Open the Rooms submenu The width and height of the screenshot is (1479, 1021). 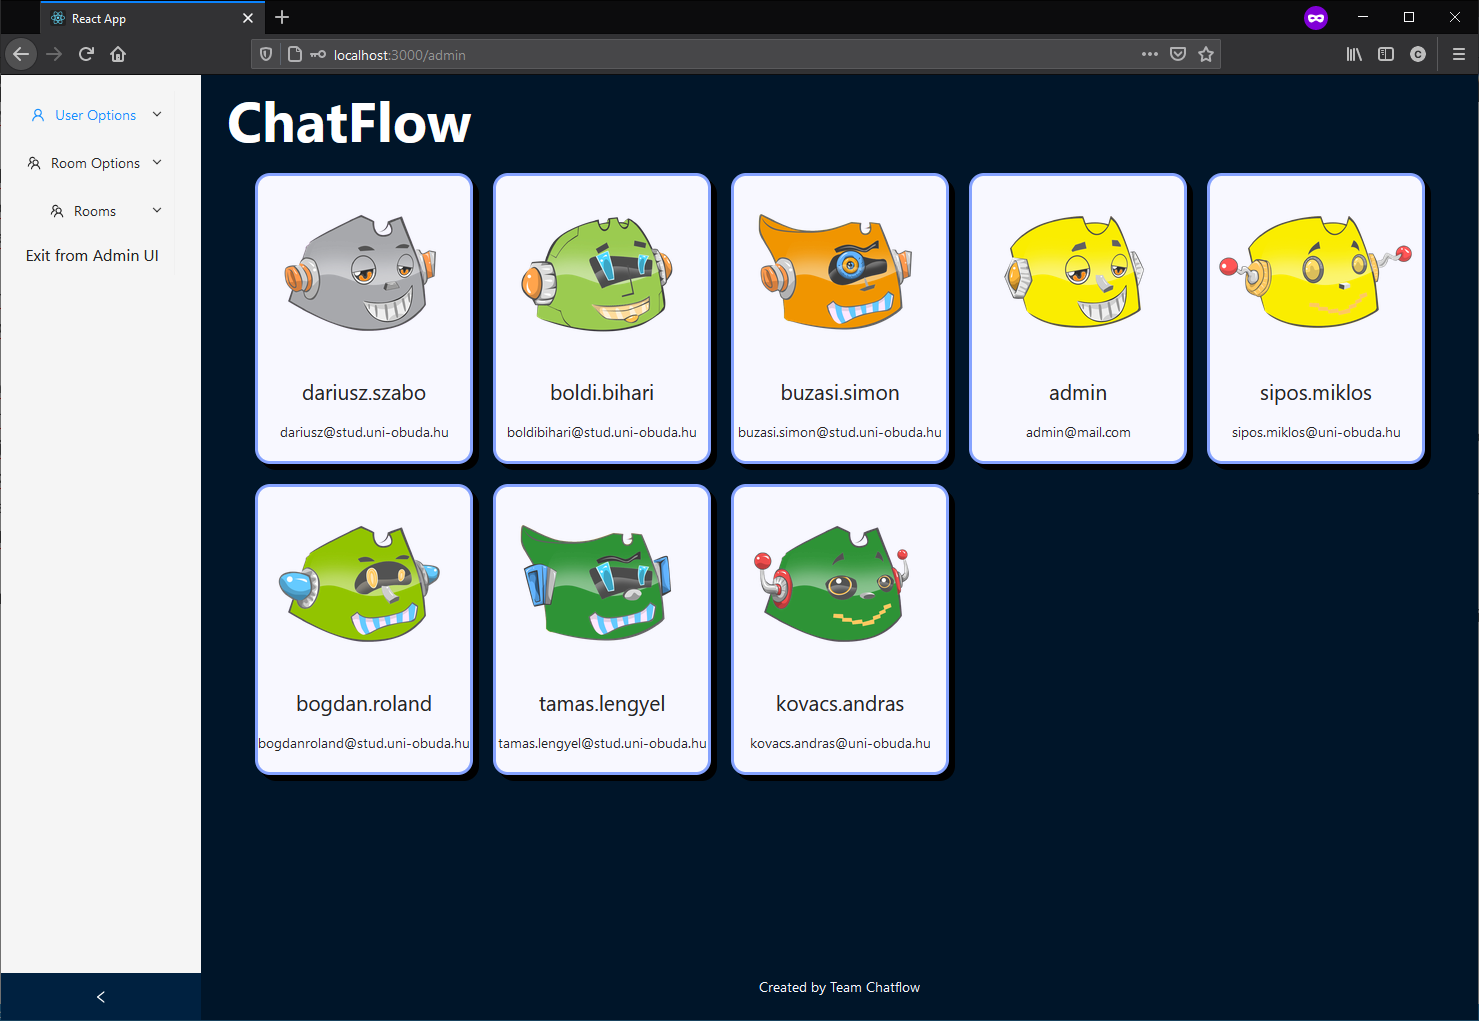click(x=96, y=211)
